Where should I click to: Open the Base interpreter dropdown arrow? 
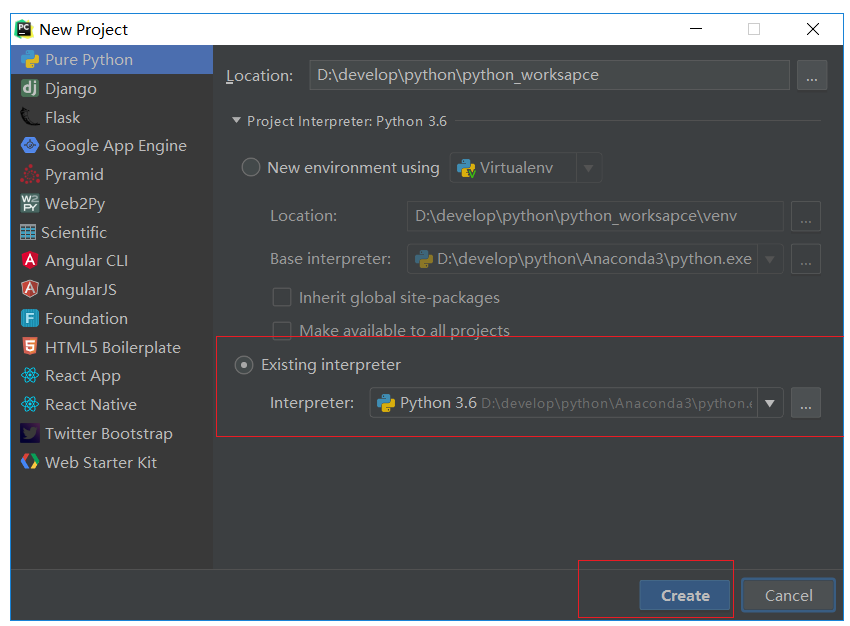(769, 259)
